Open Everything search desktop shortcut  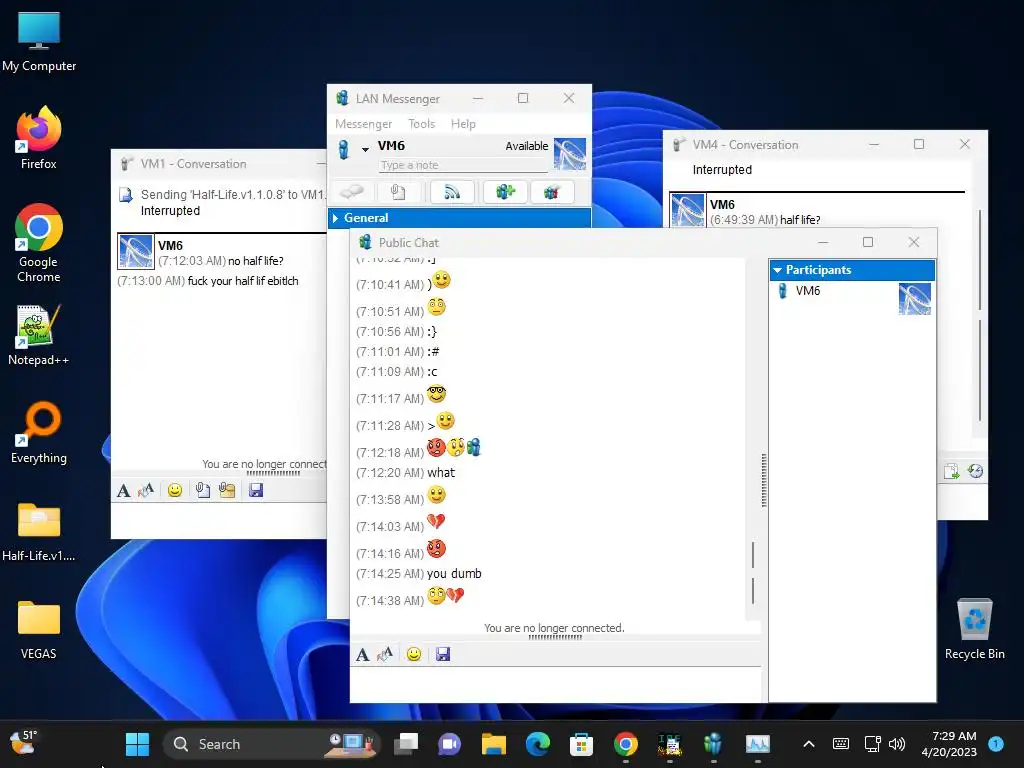39,432
